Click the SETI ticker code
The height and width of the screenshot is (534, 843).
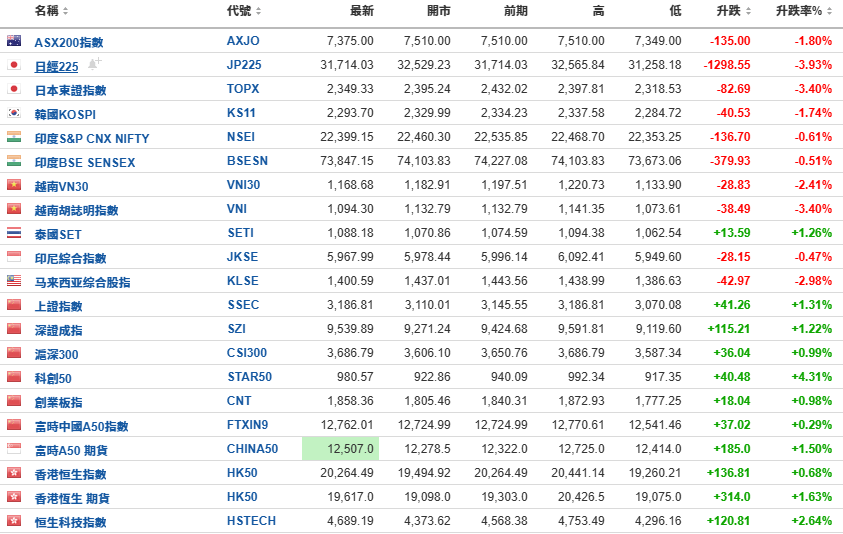(x=240, y=233)
